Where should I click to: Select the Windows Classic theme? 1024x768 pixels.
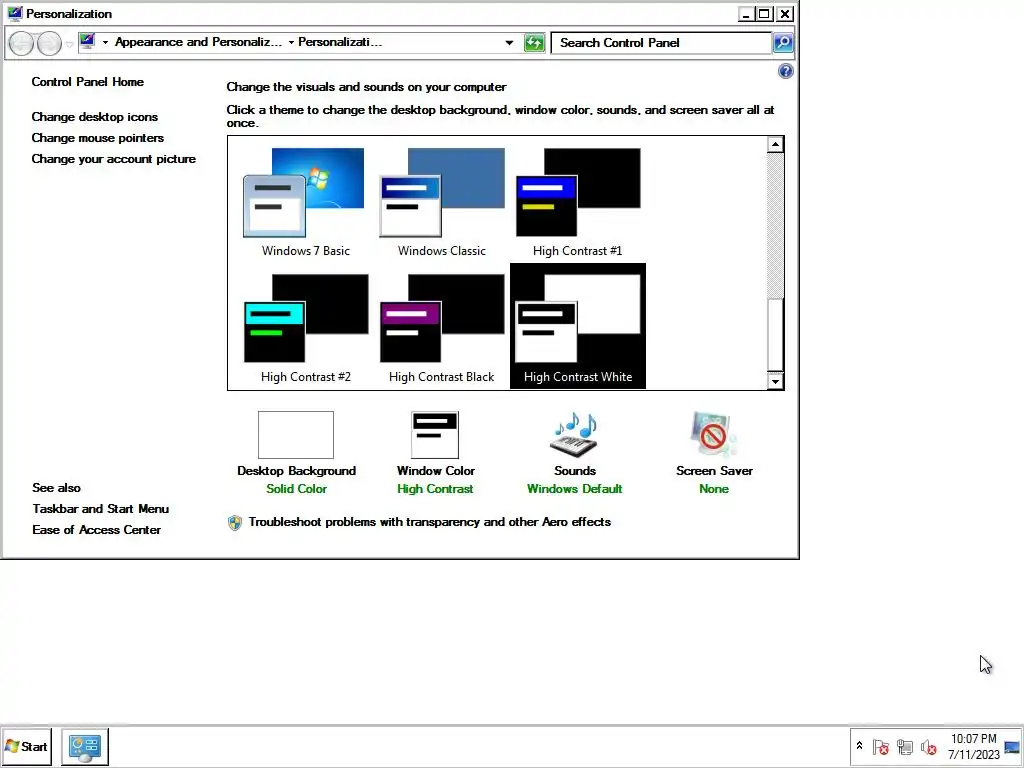click(x=441, y=202)
